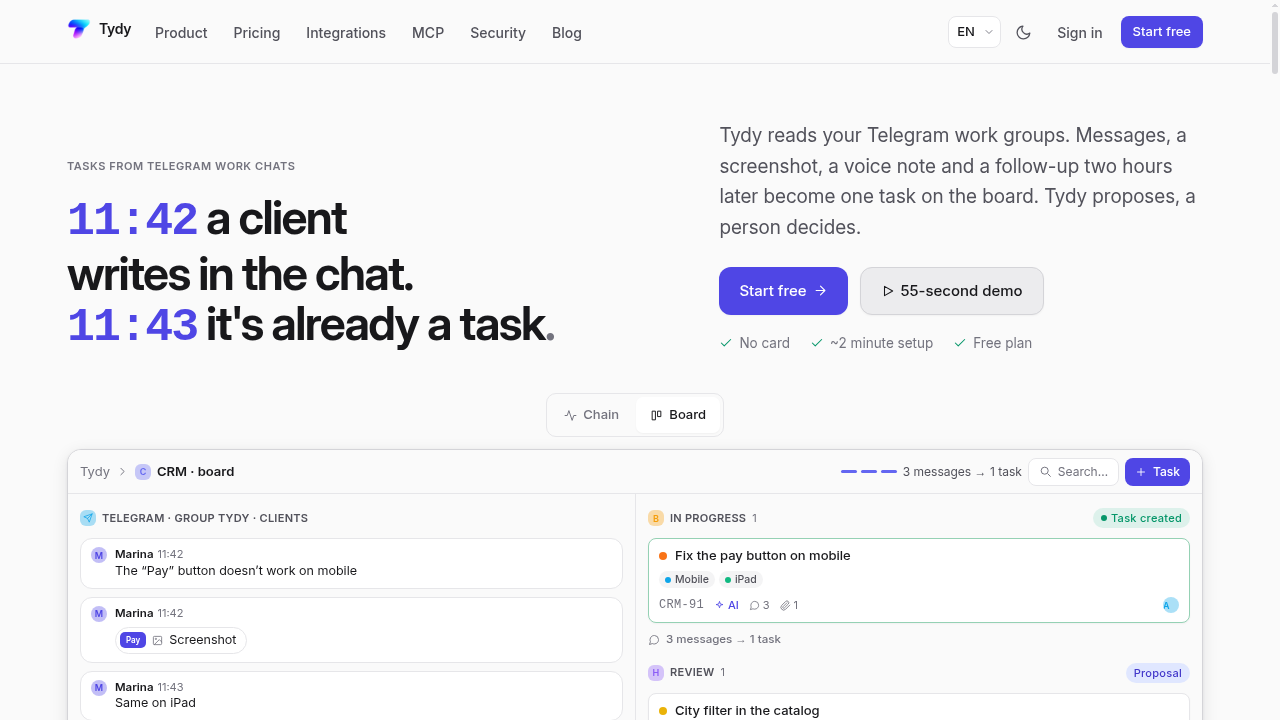Screen dimensions: 1280x720
Task: Click the three-dash progress indicator
Action: pos(869,472)
